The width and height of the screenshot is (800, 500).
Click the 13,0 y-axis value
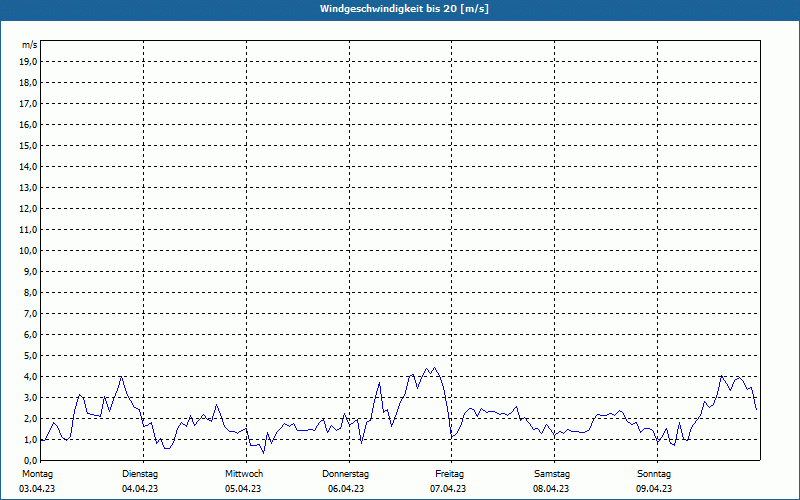28,187
